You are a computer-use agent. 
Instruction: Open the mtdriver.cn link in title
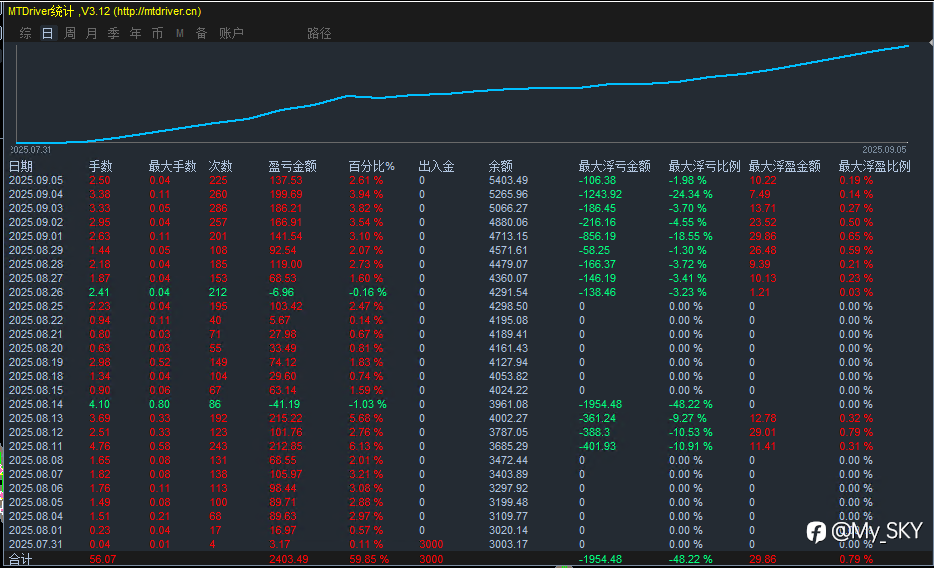click(x=157, y=11)
